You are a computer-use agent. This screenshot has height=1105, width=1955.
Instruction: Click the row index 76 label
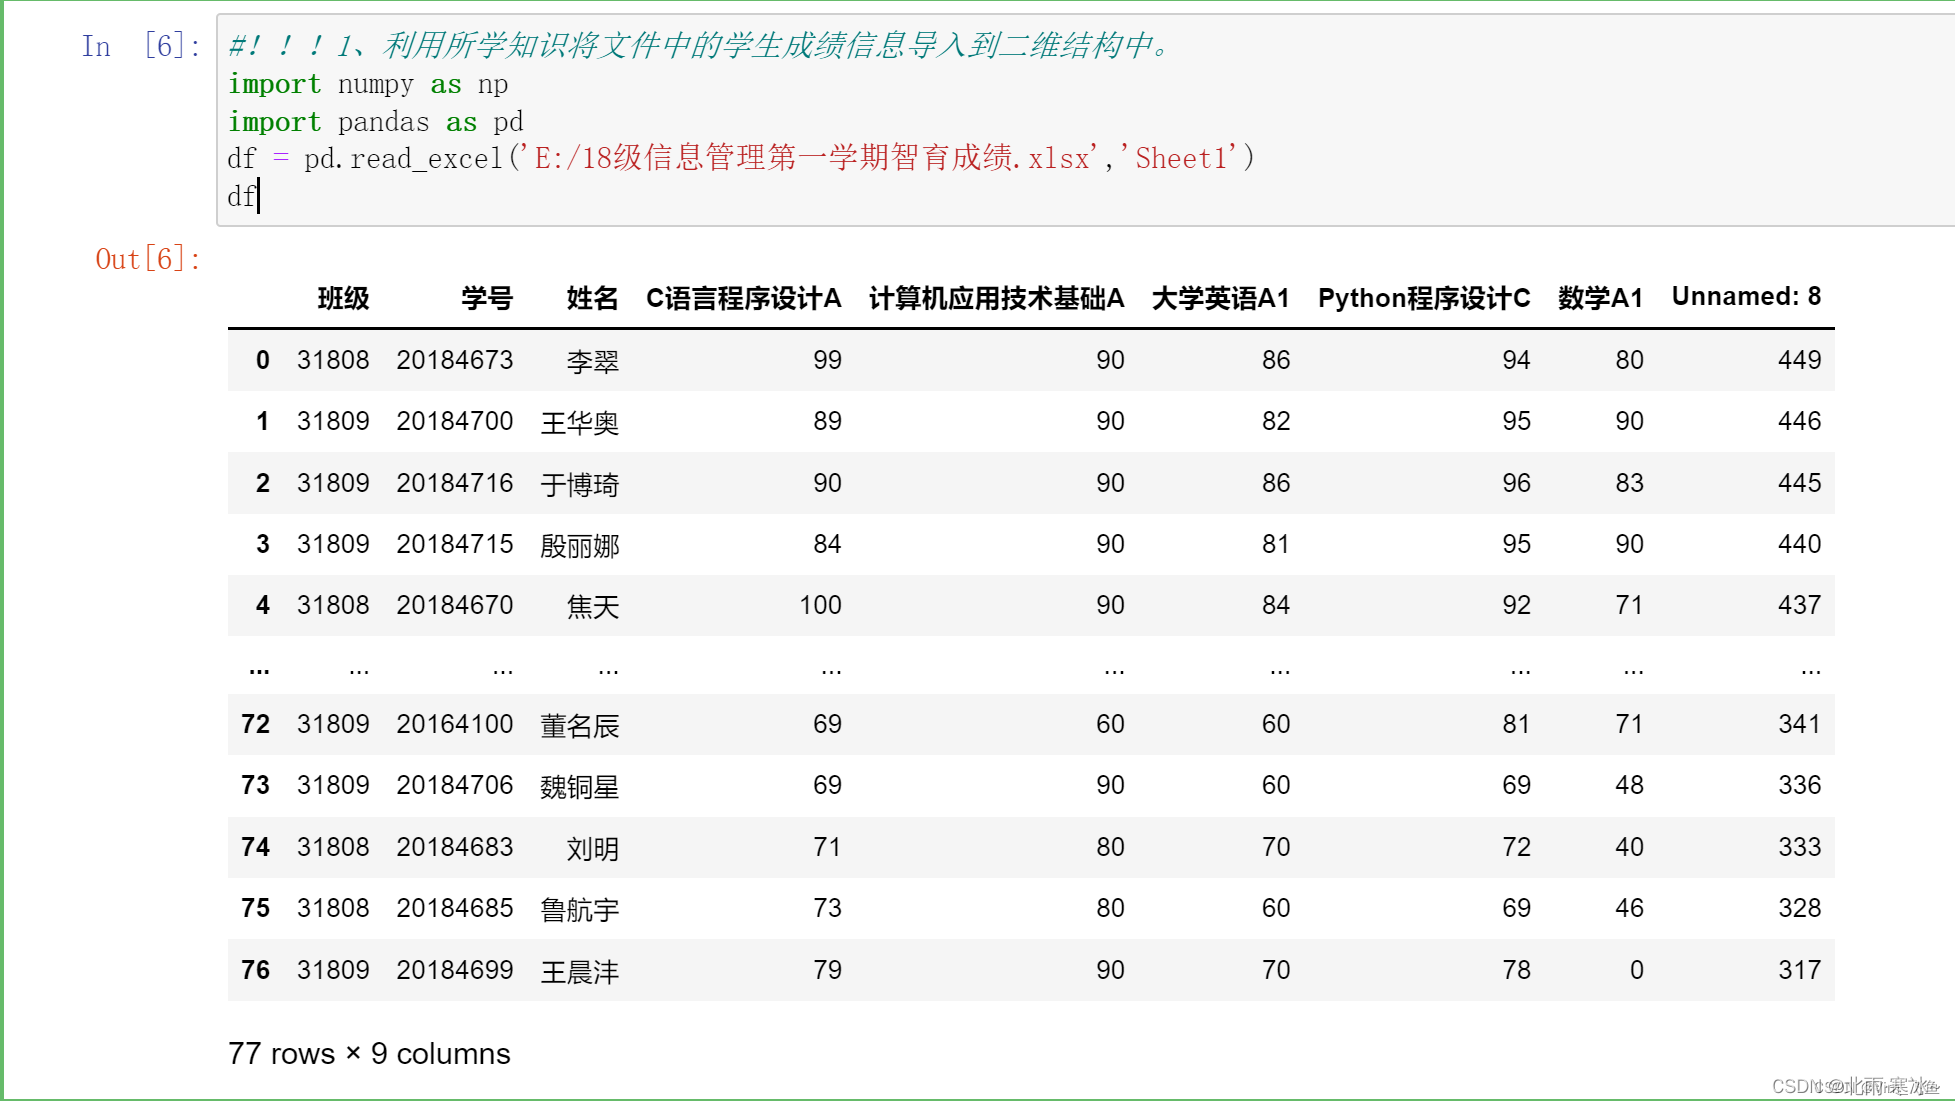coord(255,970)
